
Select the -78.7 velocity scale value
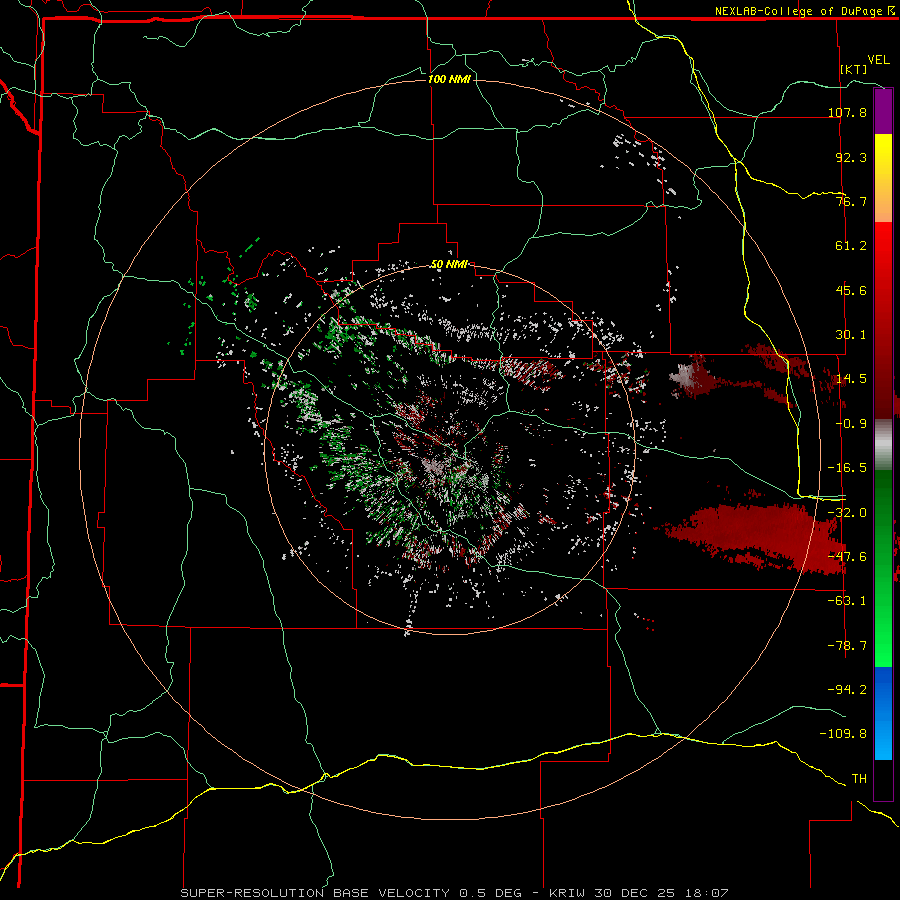point(847,646)
